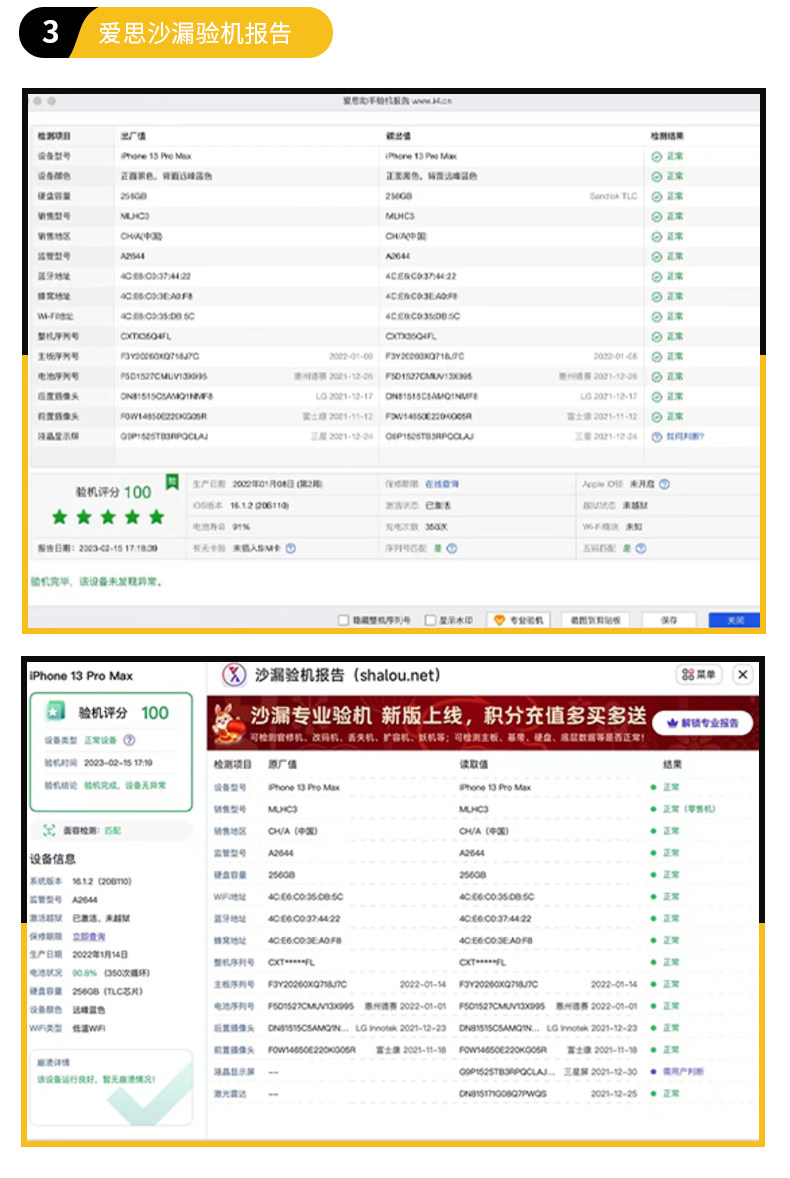Click the question icon before 如何判断?

coord(656,436)
